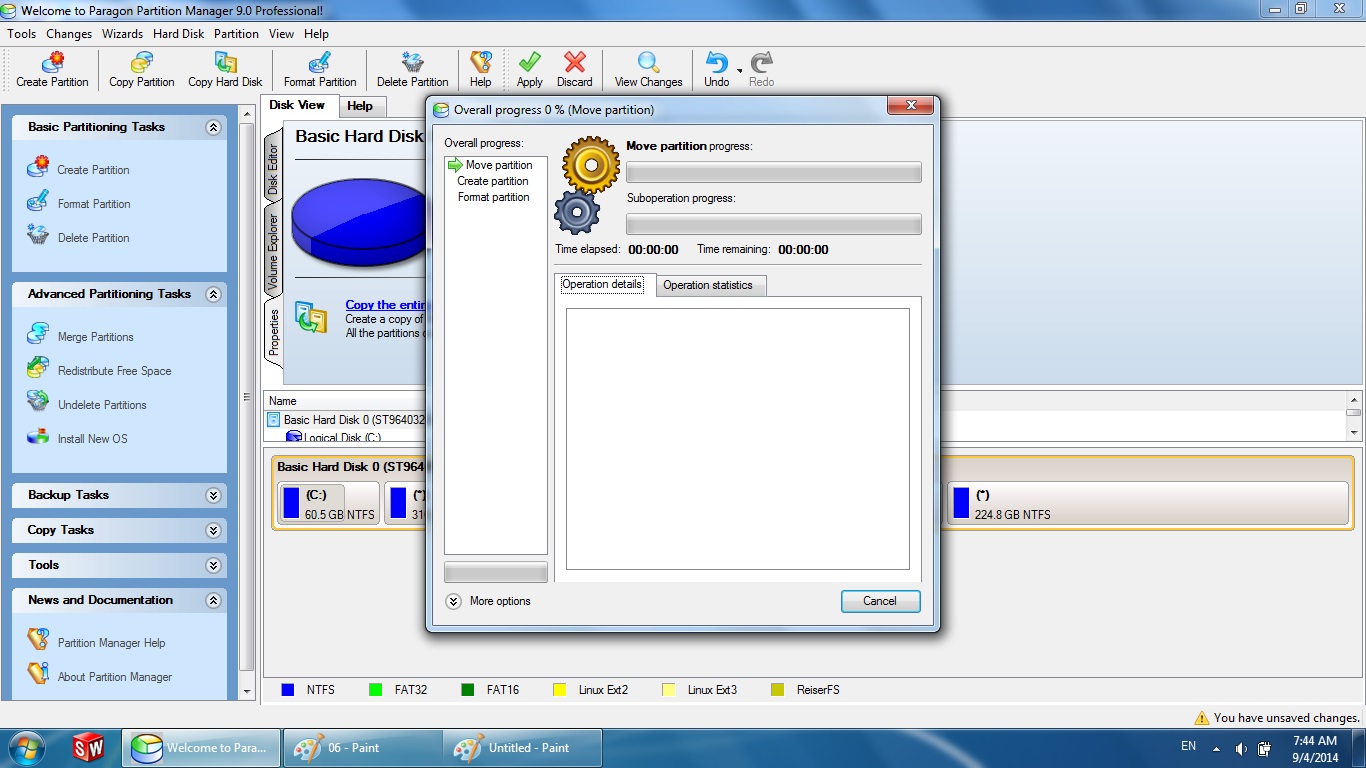
Task: Select Format Partition in sidebar tasks
Action: click(x=94, y=204)
